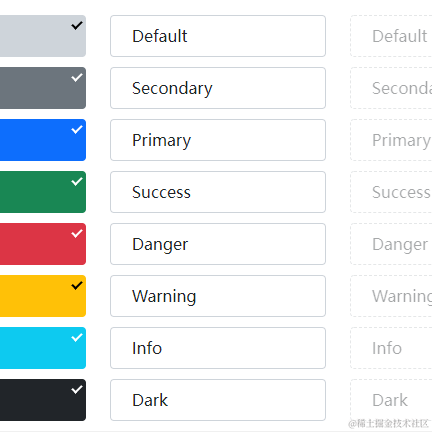This screenshot has height=432, width=432.
Task: Click the checkmark on the black swatch
Action: point(77,390)
